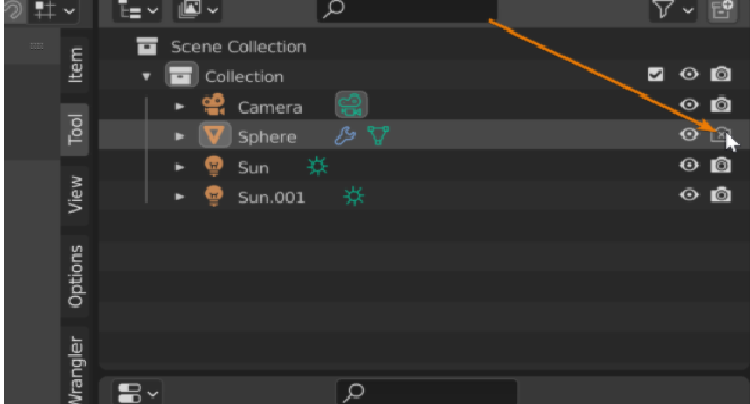The height and width of the screenshot is (404, 750).
Task: Click the Sphere modifier wrench icon
Action: [345, 136]
